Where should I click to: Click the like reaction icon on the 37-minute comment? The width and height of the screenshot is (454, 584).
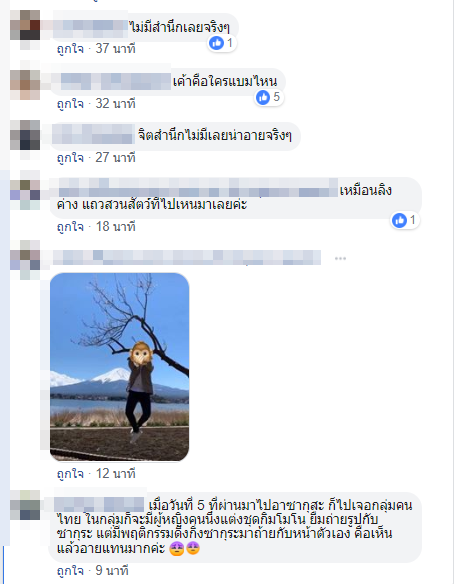(x=216, y=43)
